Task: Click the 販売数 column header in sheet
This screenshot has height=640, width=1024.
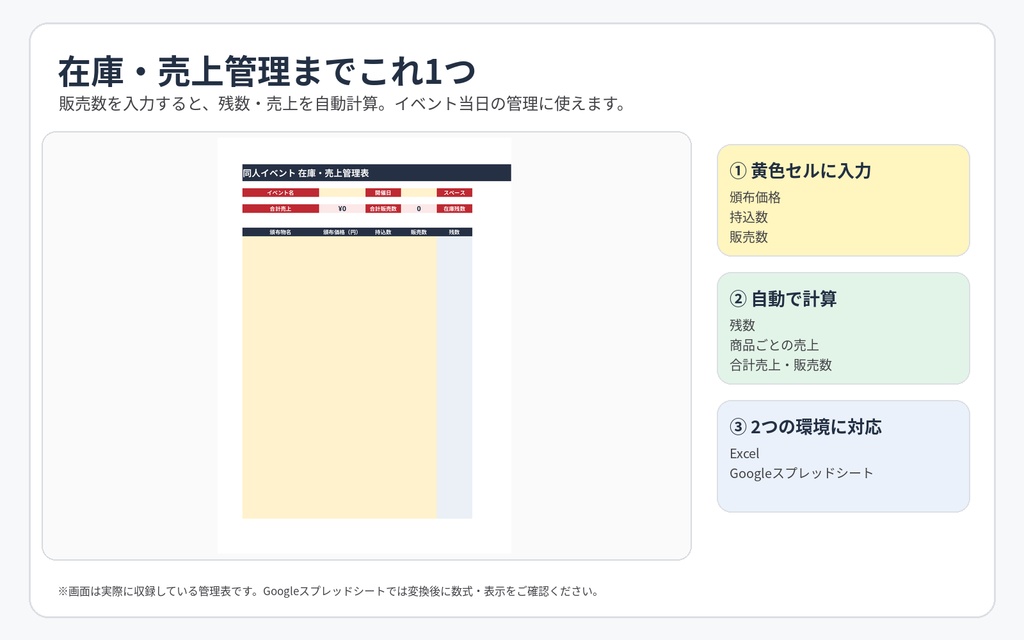Action: (419, 232)
